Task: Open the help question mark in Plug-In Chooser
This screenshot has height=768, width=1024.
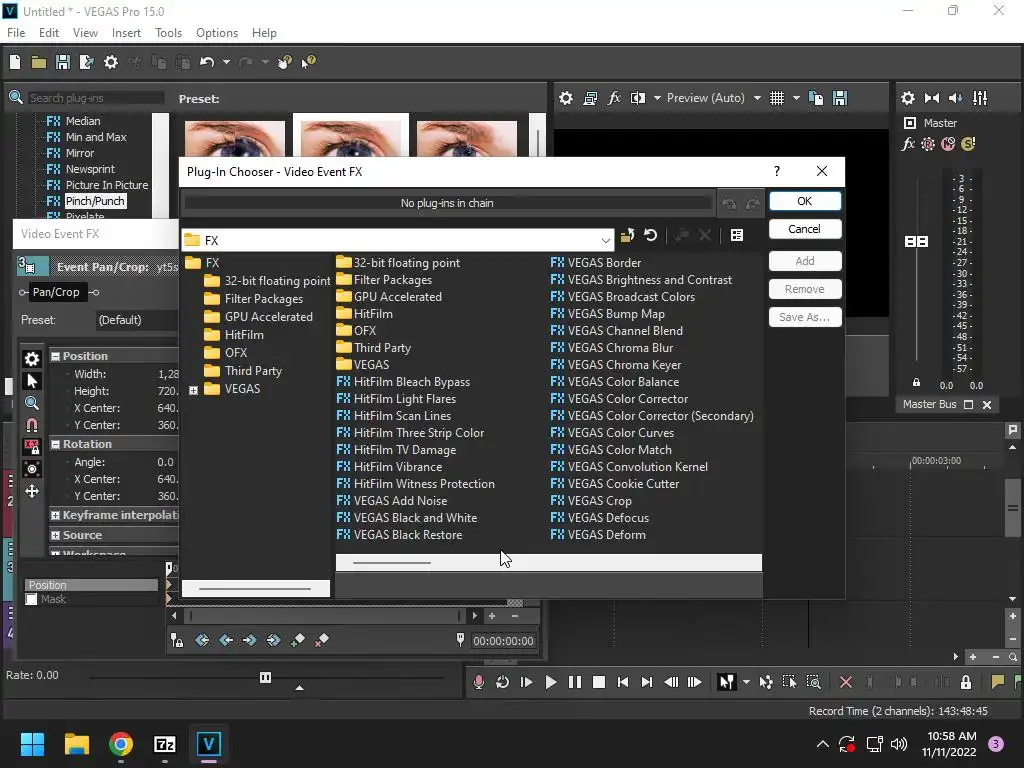Action: (776, 171)
